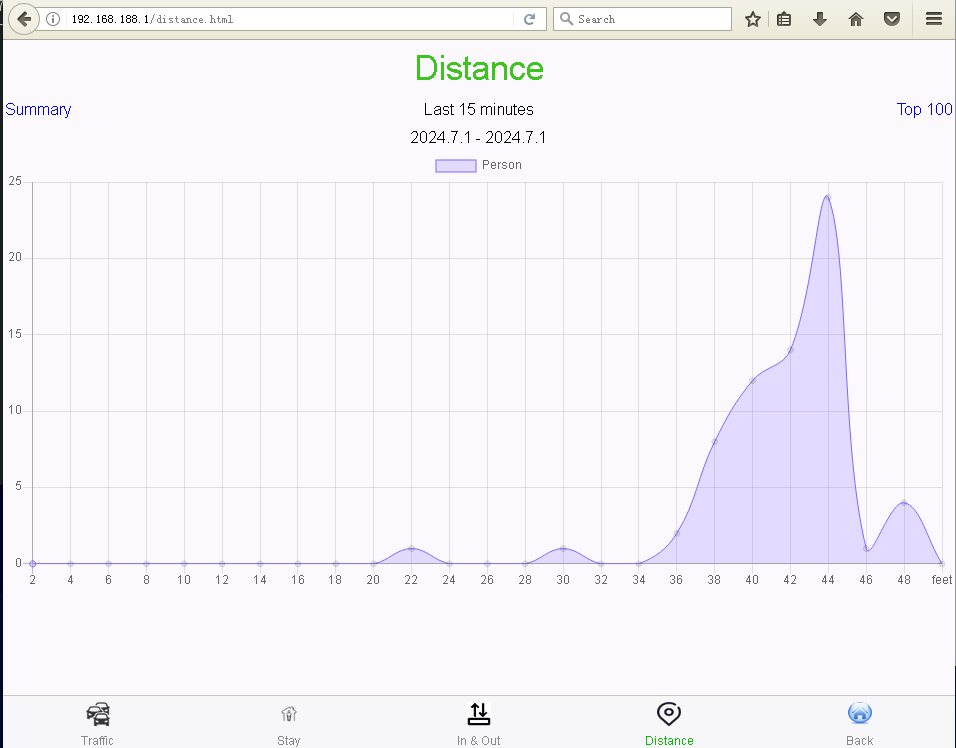Click the data point at 36 feet
Image resolution: width=956 pixels, height=748 pixels.
677,533
